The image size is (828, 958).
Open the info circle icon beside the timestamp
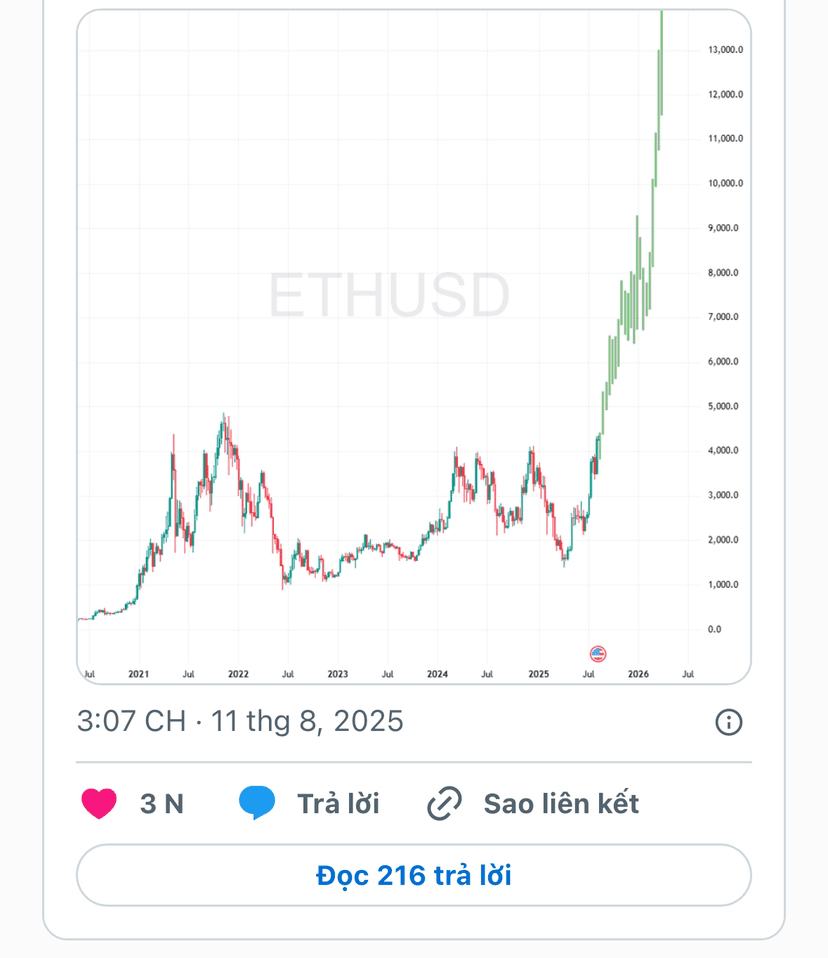click(728, 722)
